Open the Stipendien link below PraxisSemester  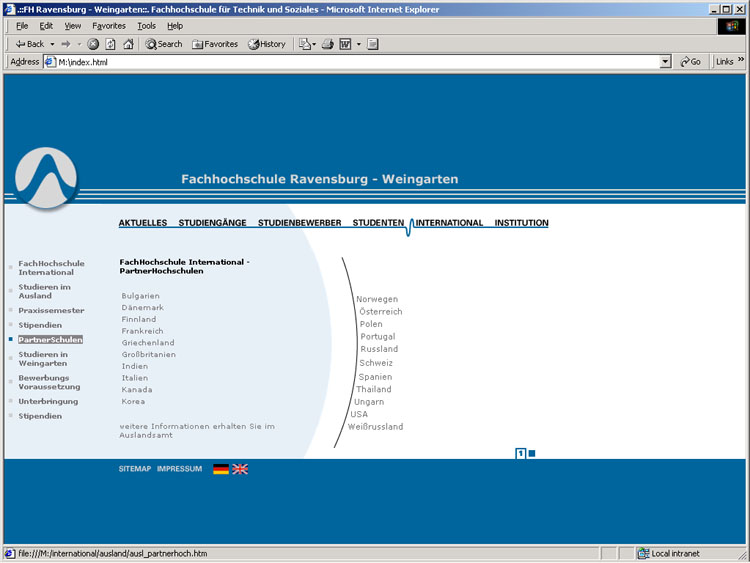tap(40, 325)
